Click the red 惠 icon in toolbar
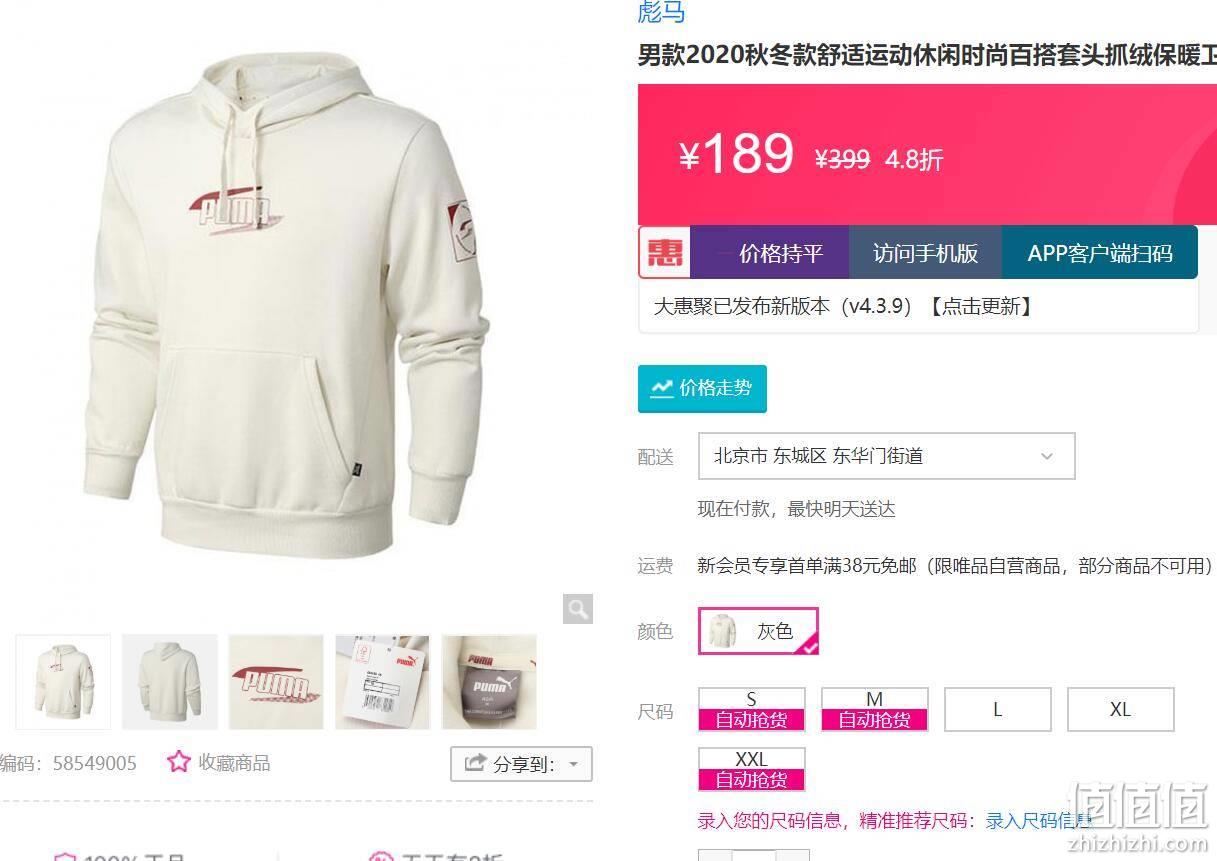1217x861 pixels. pyautogui.click(x=664, y=252)
